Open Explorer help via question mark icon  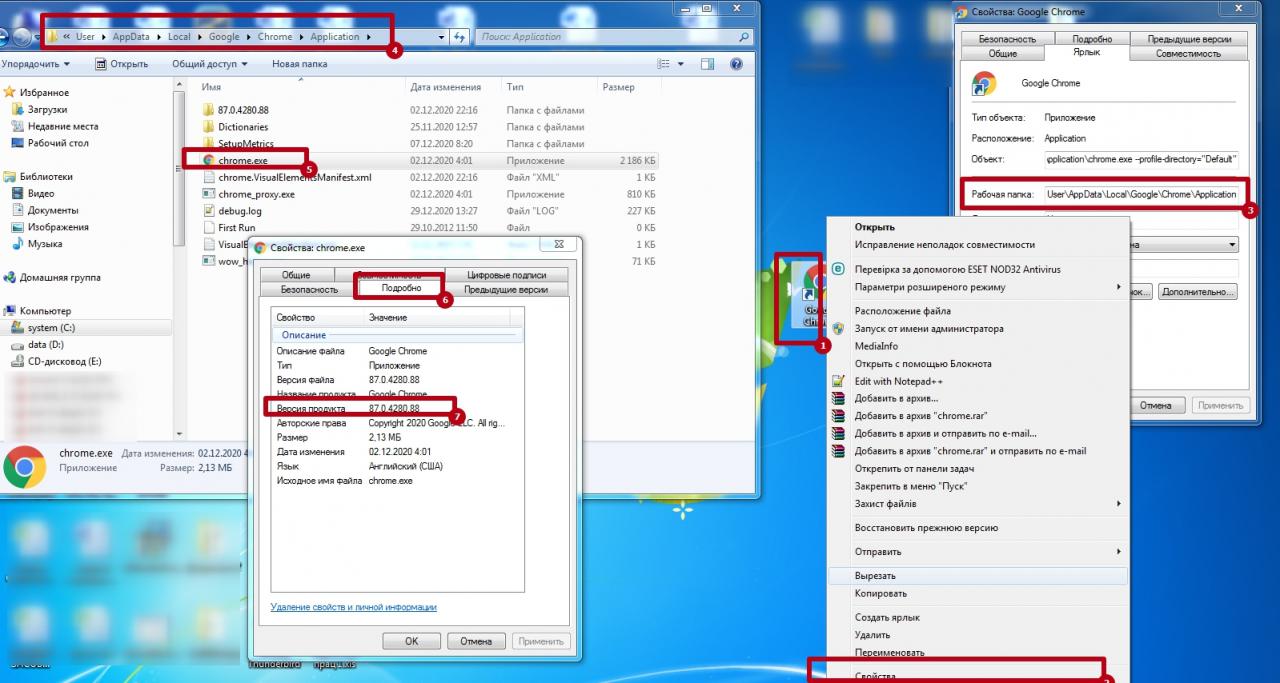tap(736, 64)
